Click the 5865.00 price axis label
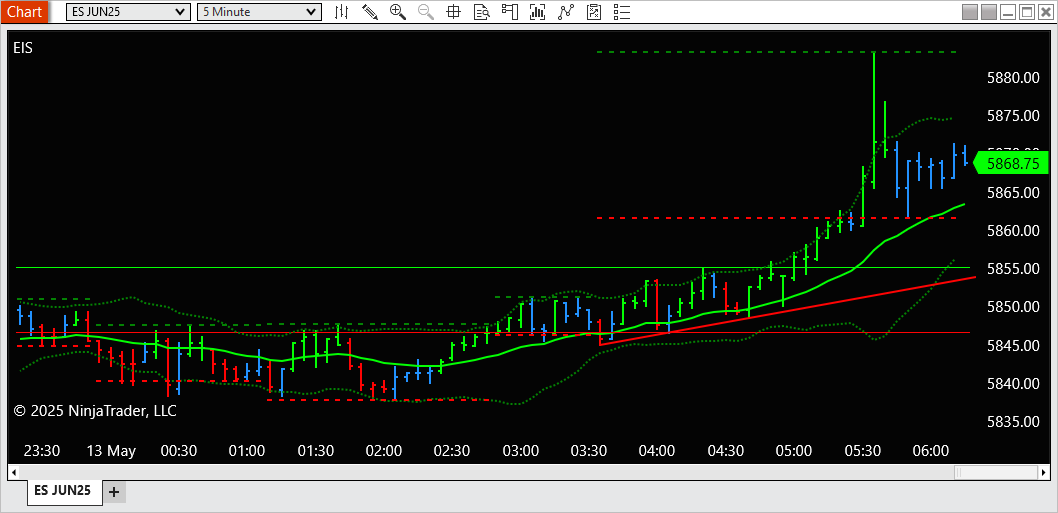This screenshot has width=1058, height=513. click(x=1013, y=193)
